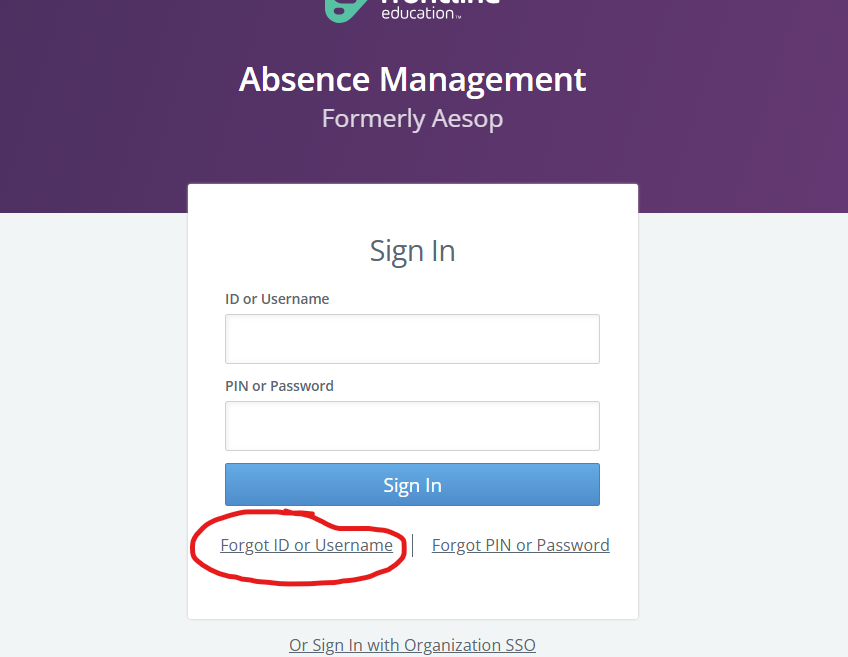Image resolution: width=848 pixels, height=657 pixels.
Task: Click the divider between the two Forgot links
Action: pos(412,545)
